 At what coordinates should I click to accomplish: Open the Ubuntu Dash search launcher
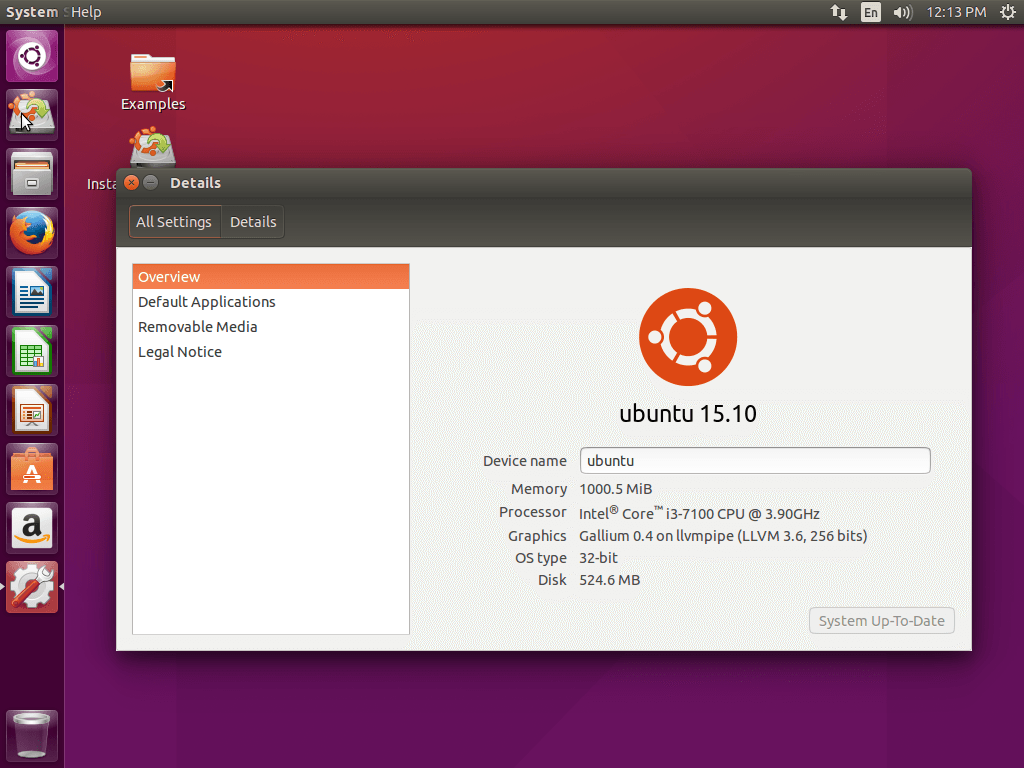pos(32,56)
